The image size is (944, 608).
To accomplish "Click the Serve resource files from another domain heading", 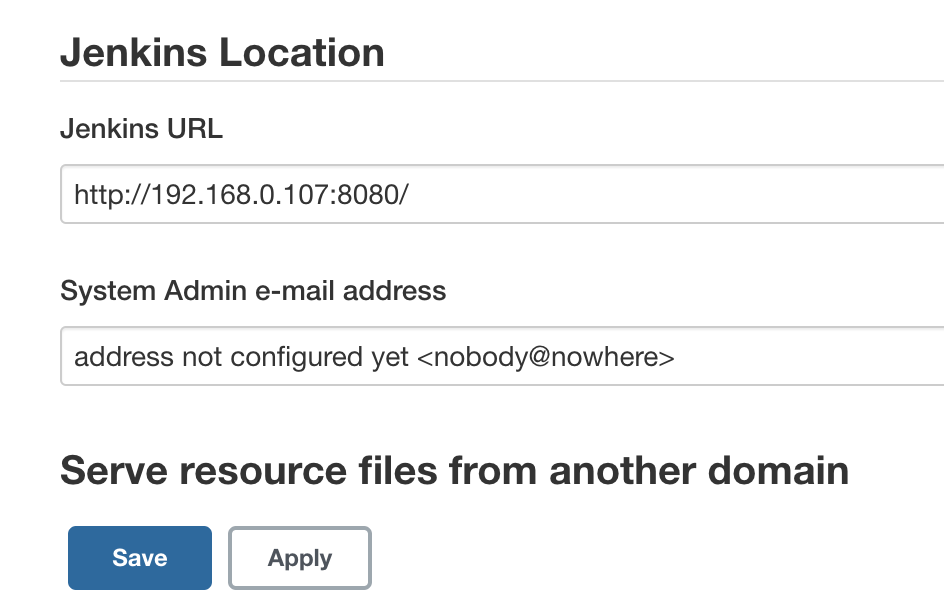I will coord(455,470).
